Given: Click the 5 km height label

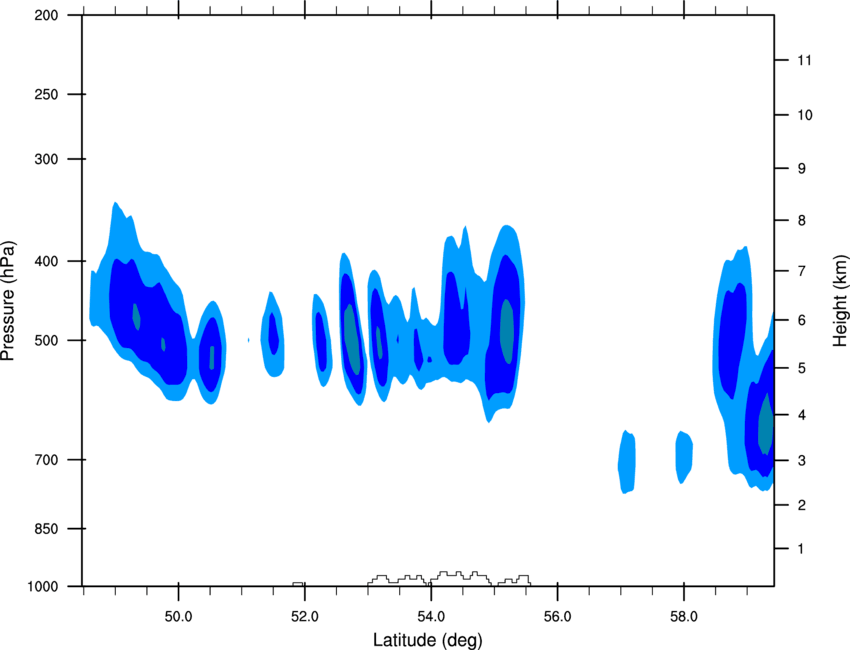Looking at the screenshot, I should [802, 368].
